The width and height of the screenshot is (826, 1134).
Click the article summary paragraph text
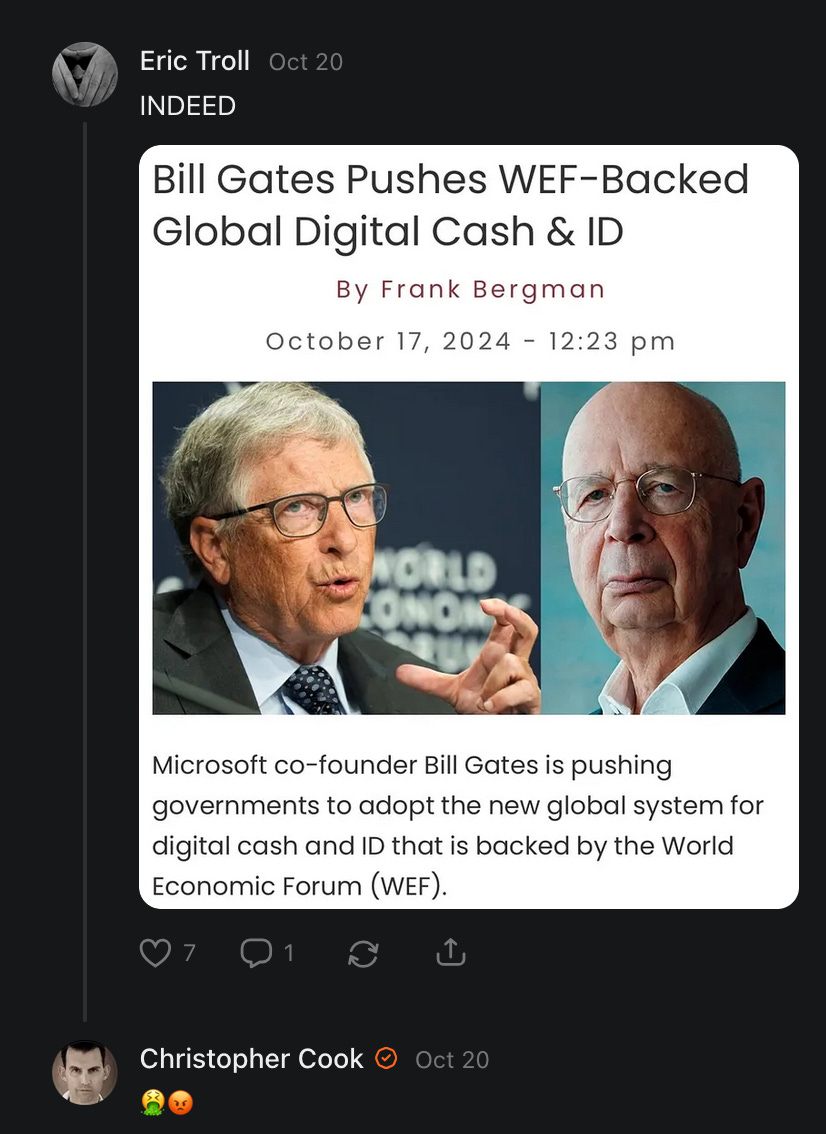coord(457,825)
